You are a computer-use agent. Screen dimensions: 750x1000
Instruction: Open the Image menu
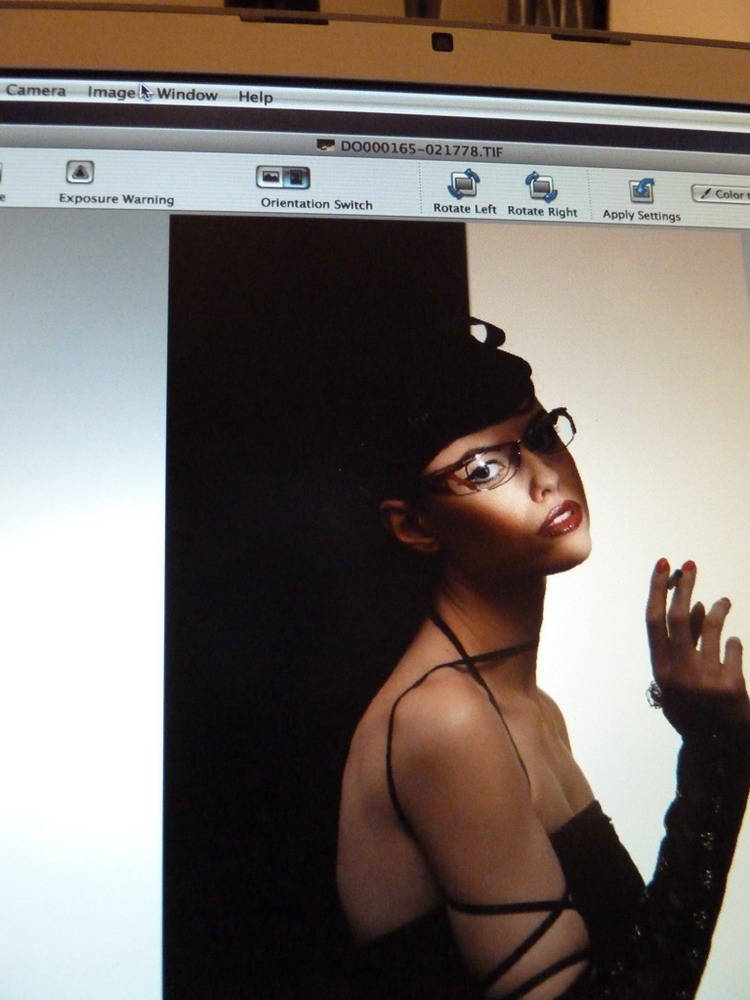click(111, 92)
